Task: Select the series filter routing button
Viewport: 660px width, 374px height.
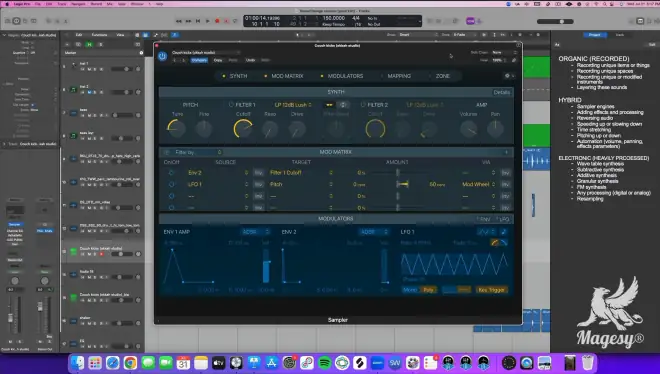Action: (x=330, y=105)
